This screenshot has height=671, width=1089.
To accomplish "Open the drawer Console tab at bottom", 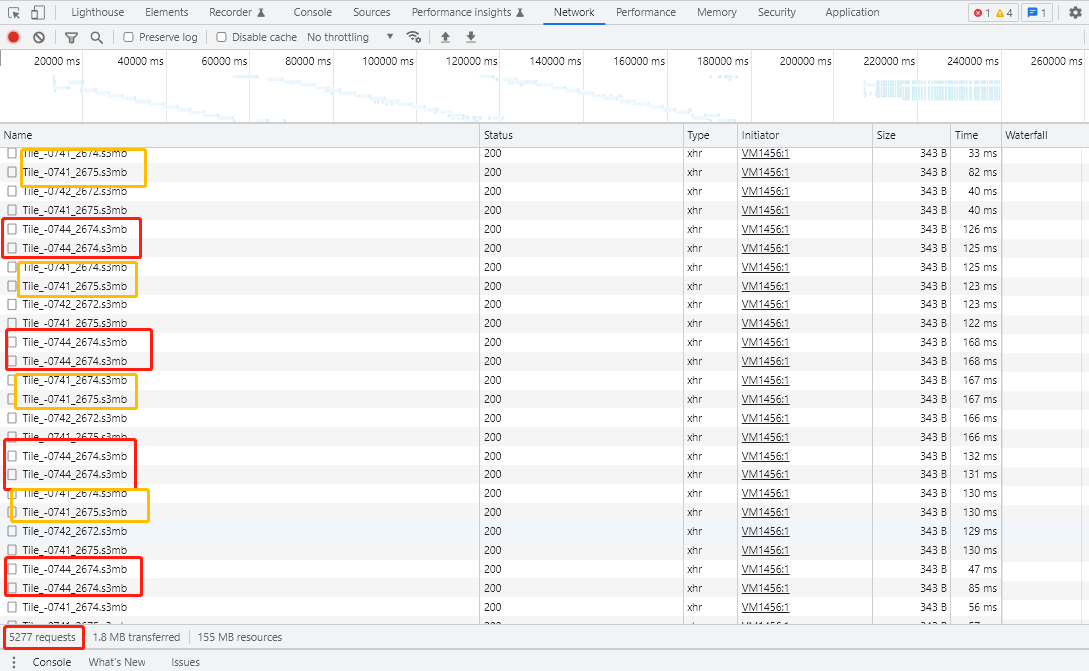I will (x=52, y=663).
